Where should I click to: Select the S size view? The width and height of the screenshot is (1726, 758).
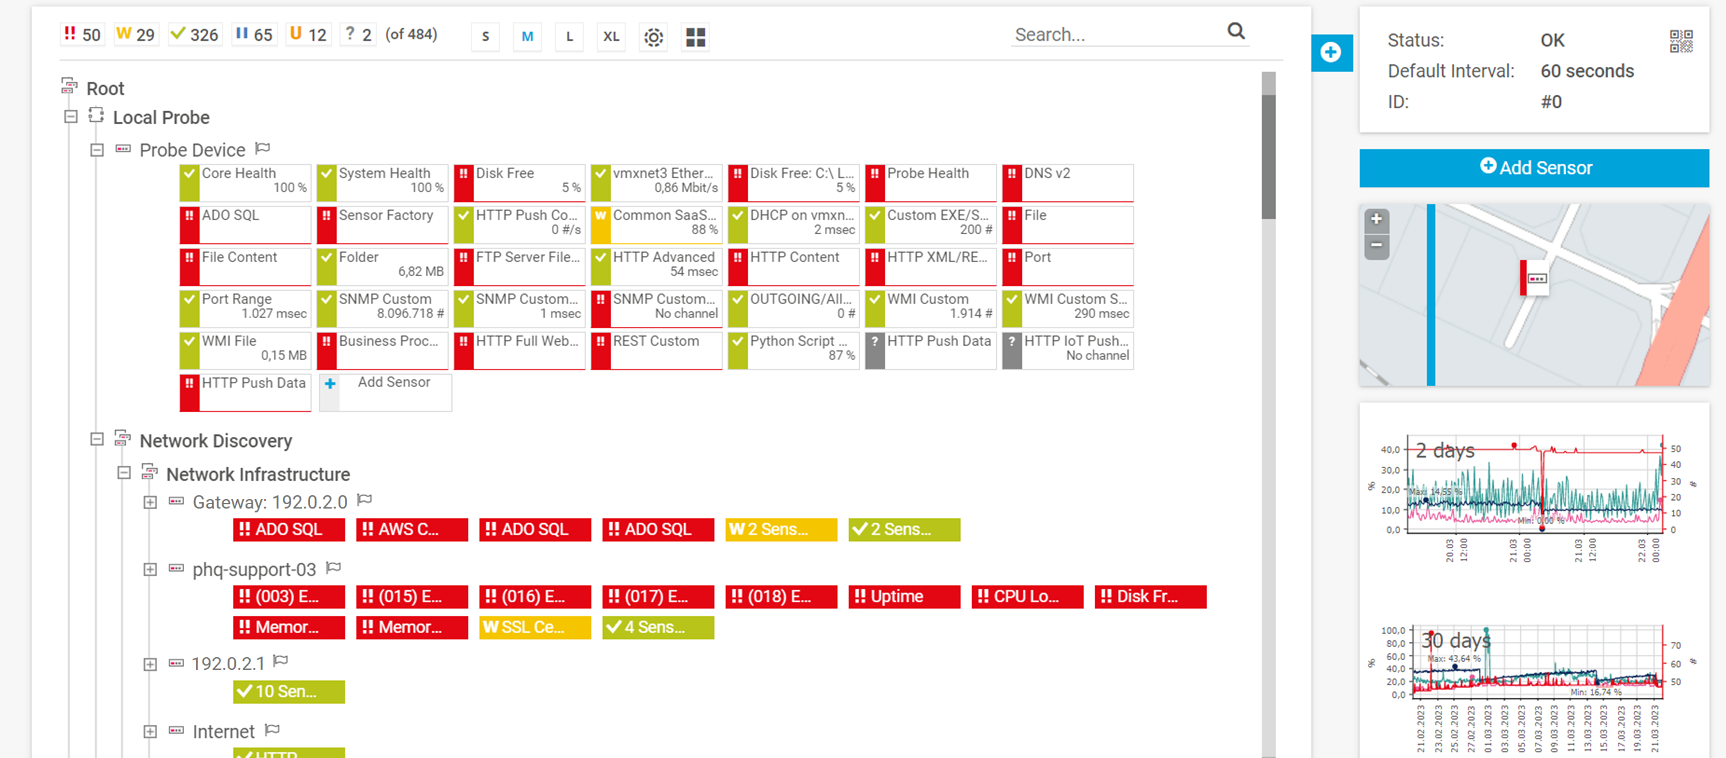485,37
